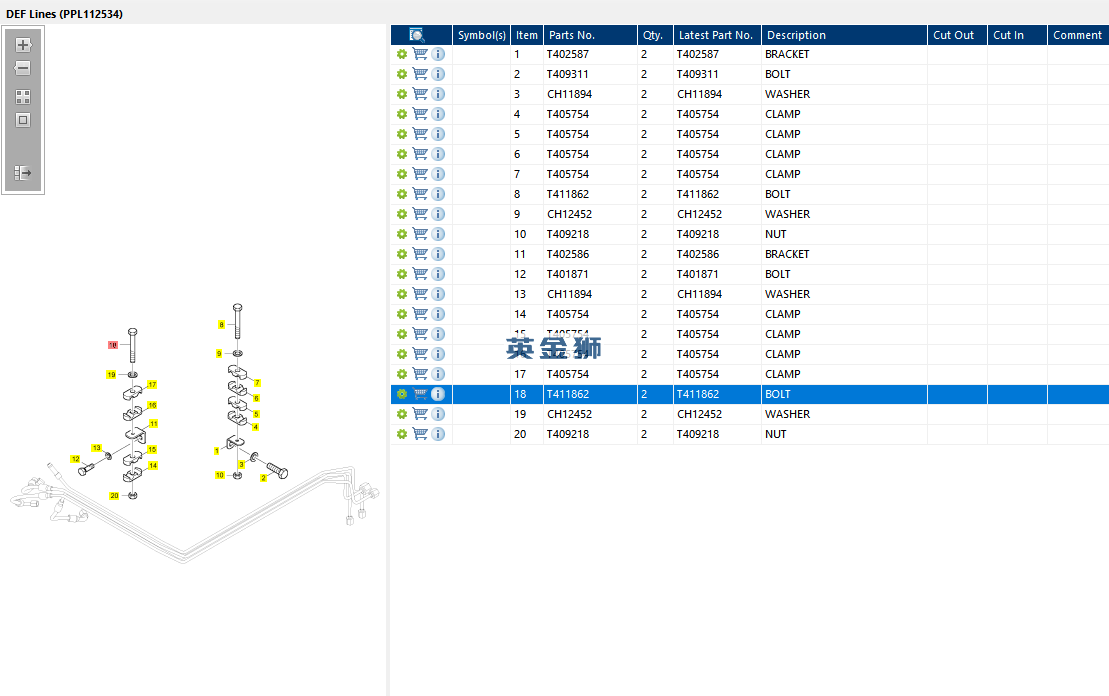Sort by Qty. column header
This screenshot has width=1109, height=696.
(x=655, y=35)
